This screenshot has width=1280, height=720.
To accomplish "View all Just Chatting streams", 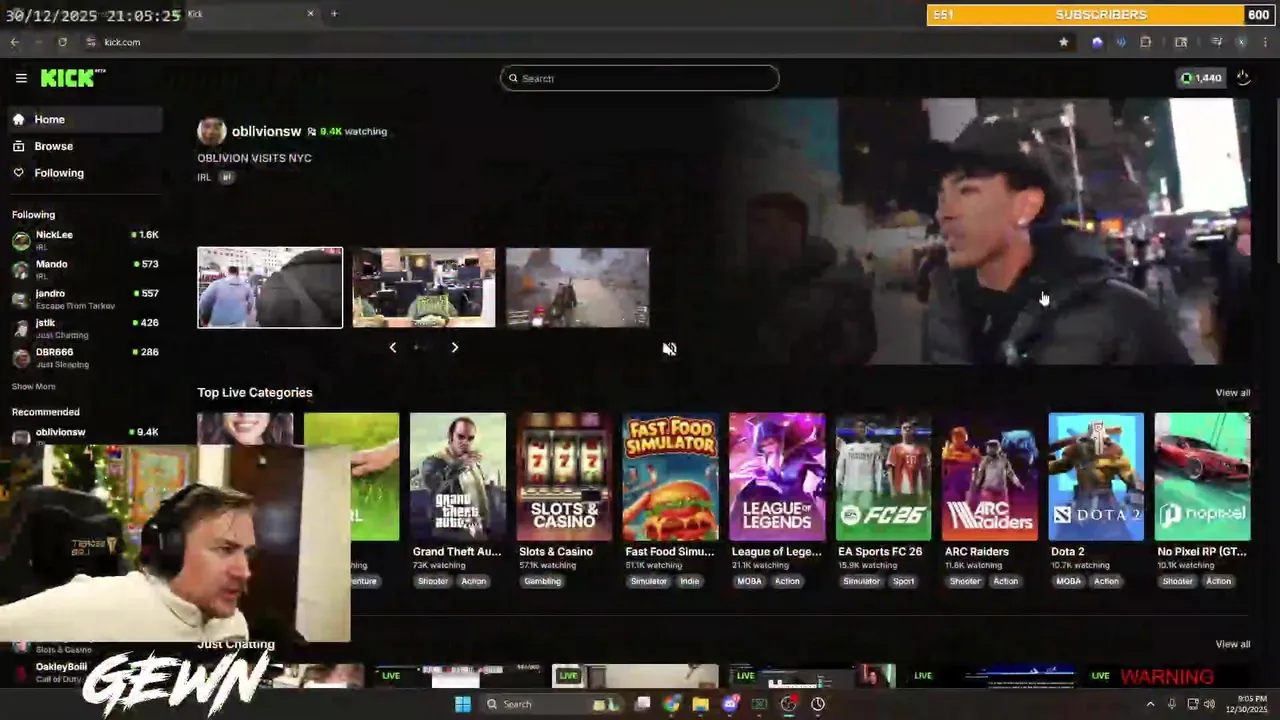I will pos(1232,644).
